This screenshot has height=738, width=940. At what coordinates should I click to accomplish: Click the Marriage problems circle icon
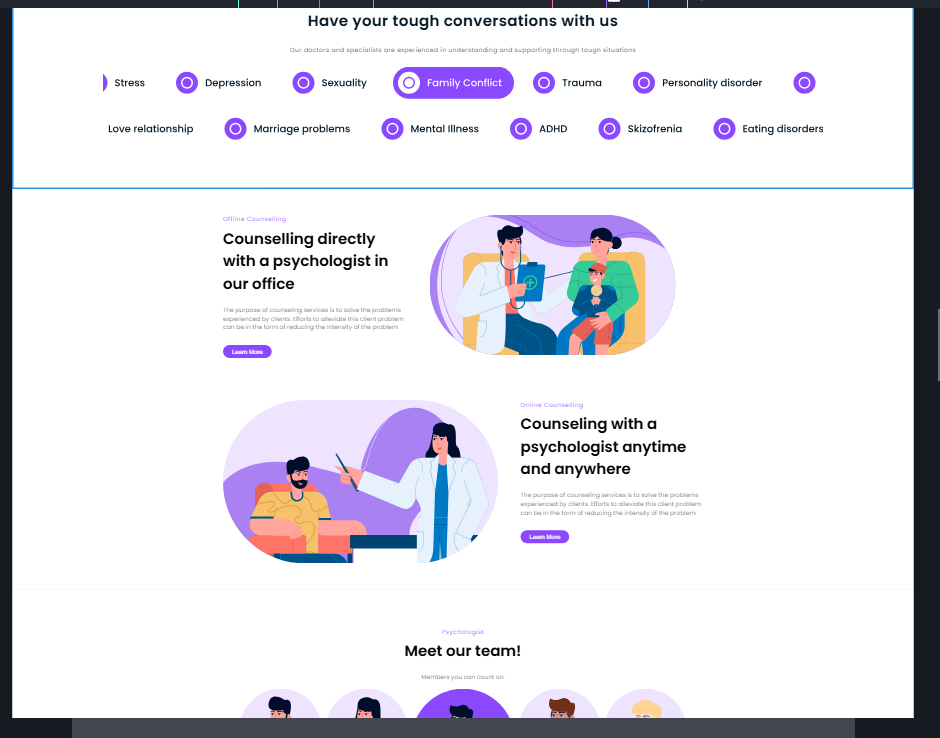[236, 129]
